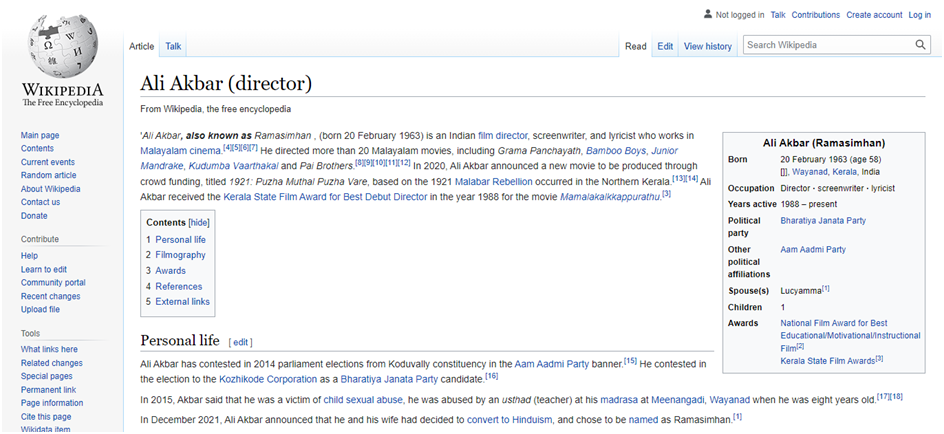Open the Talk link in top bar
Viewport: 944px width, 434px height.
point(778,14)
